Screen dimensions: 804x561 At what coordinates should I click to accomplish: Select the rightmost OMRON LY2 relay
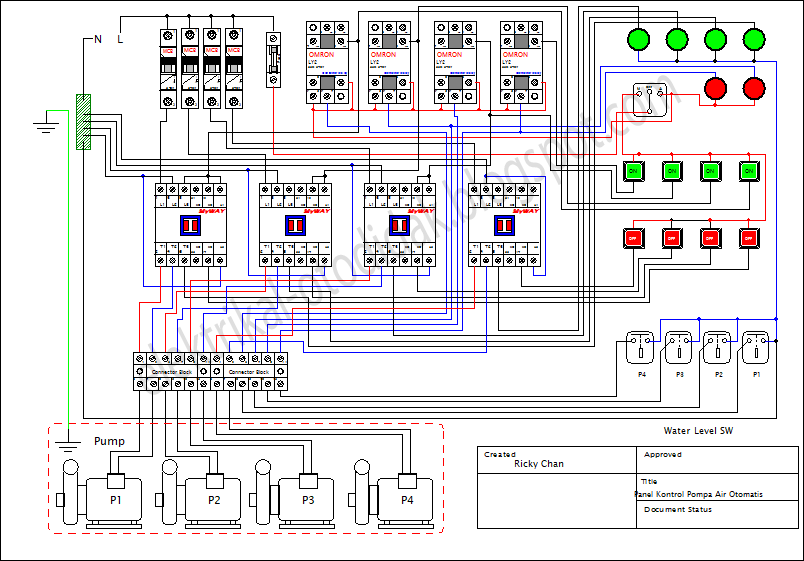(521, 62)
